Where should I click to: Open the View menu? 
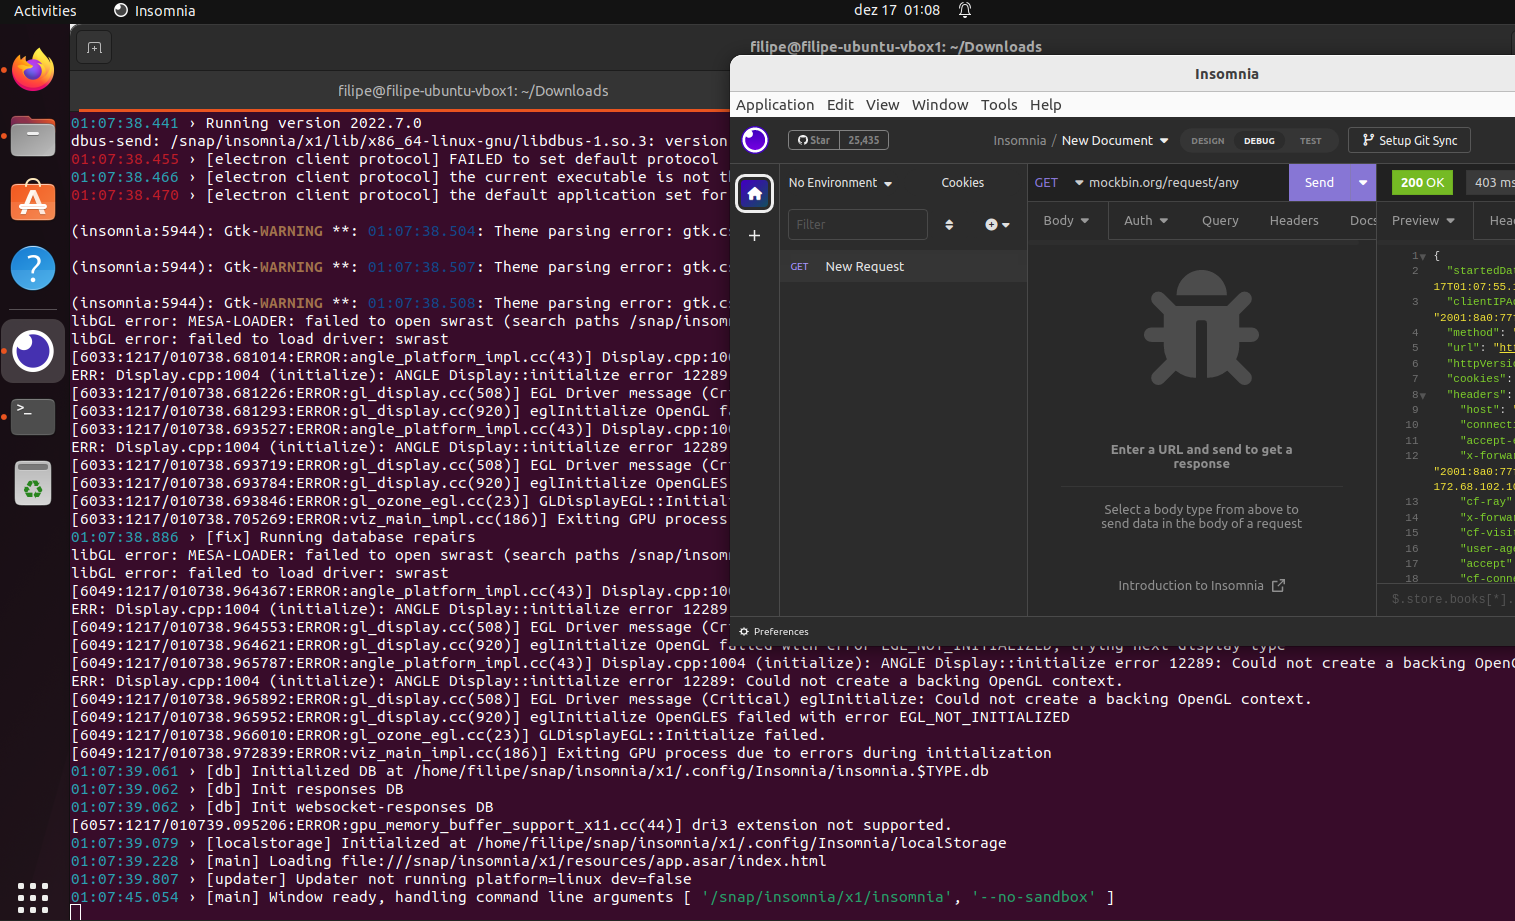point(882,105)
